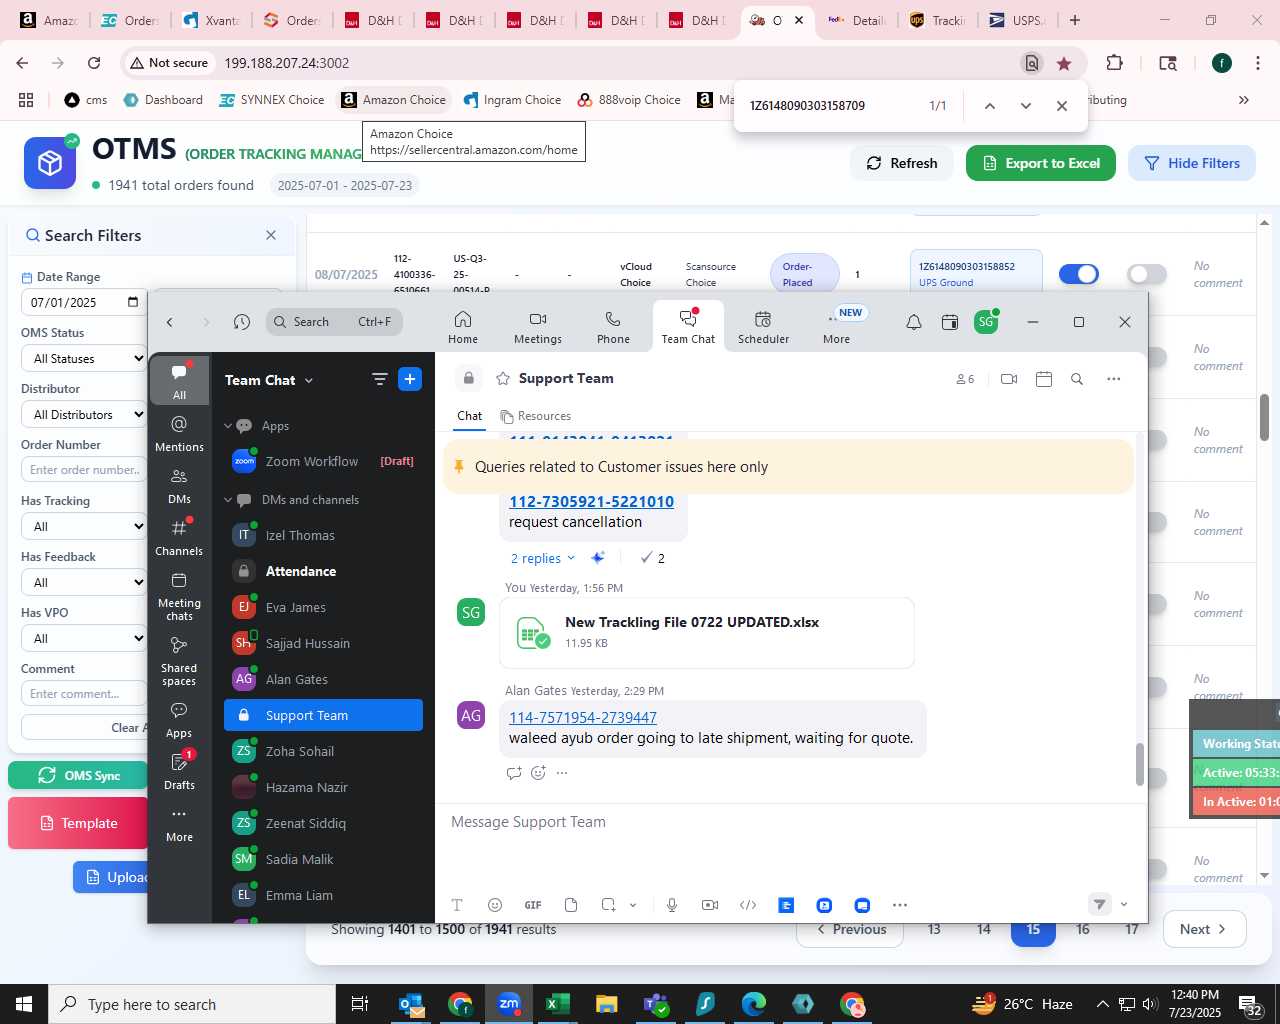1280x1024 pixels.
Task: Reply in thread to Alan Gates' message
Action: (x=514, y=772)
